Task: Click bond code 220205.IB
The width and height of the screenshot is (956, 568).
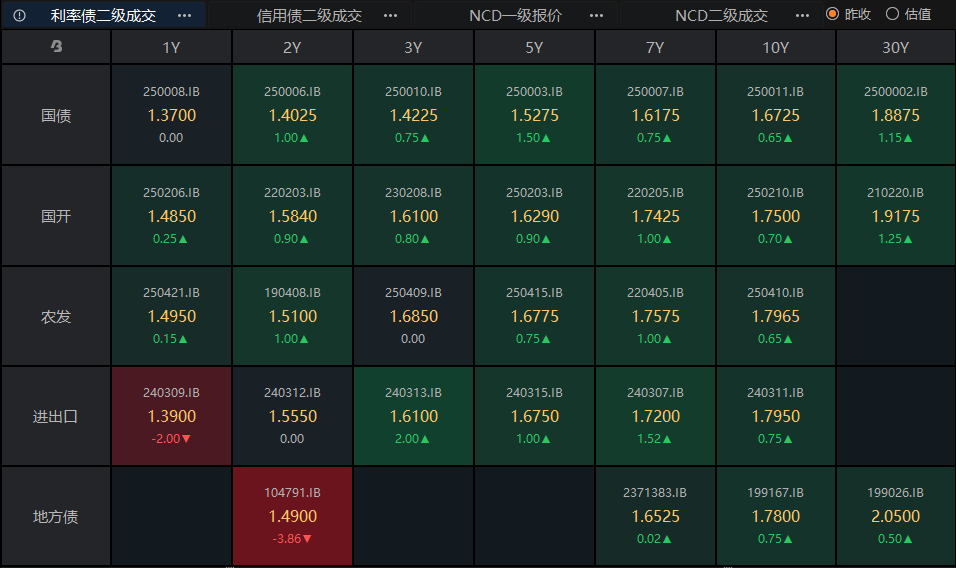Action: pos(655,193)
